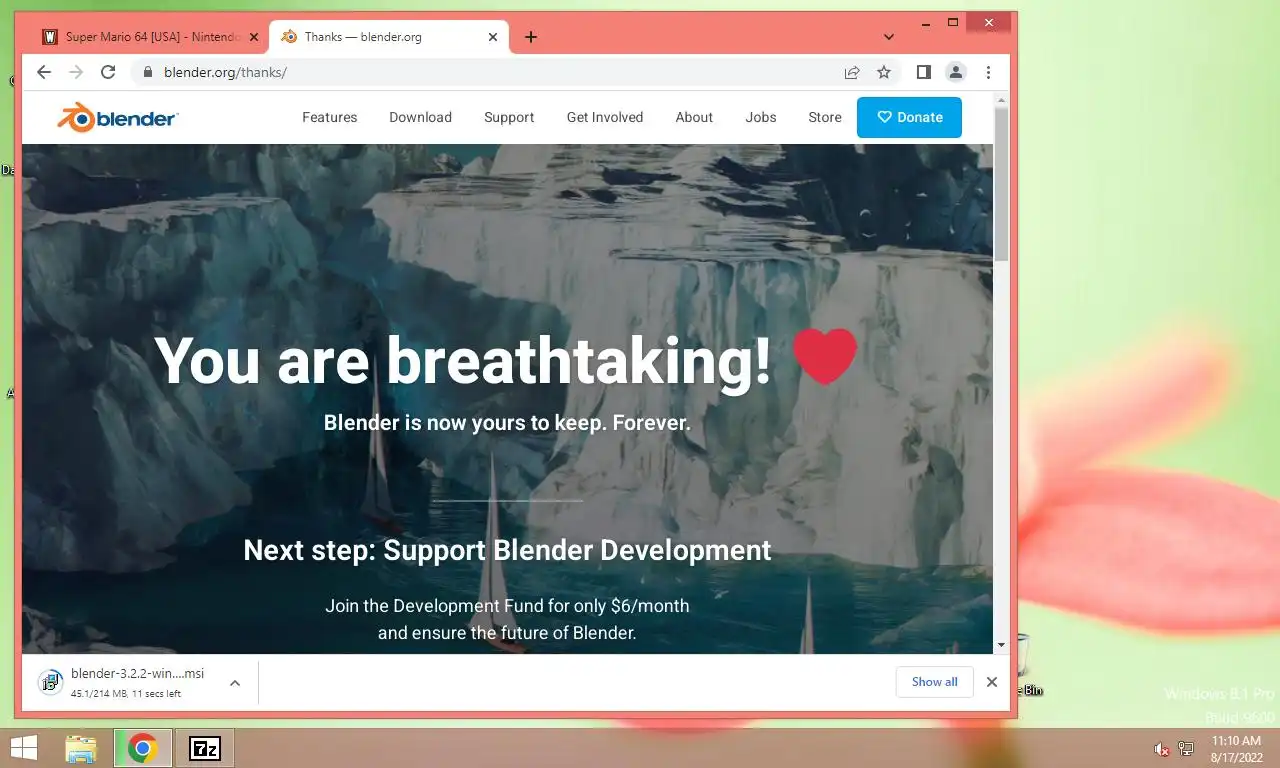
Task: Open the About menu item
Action: (x=694, y=117)
